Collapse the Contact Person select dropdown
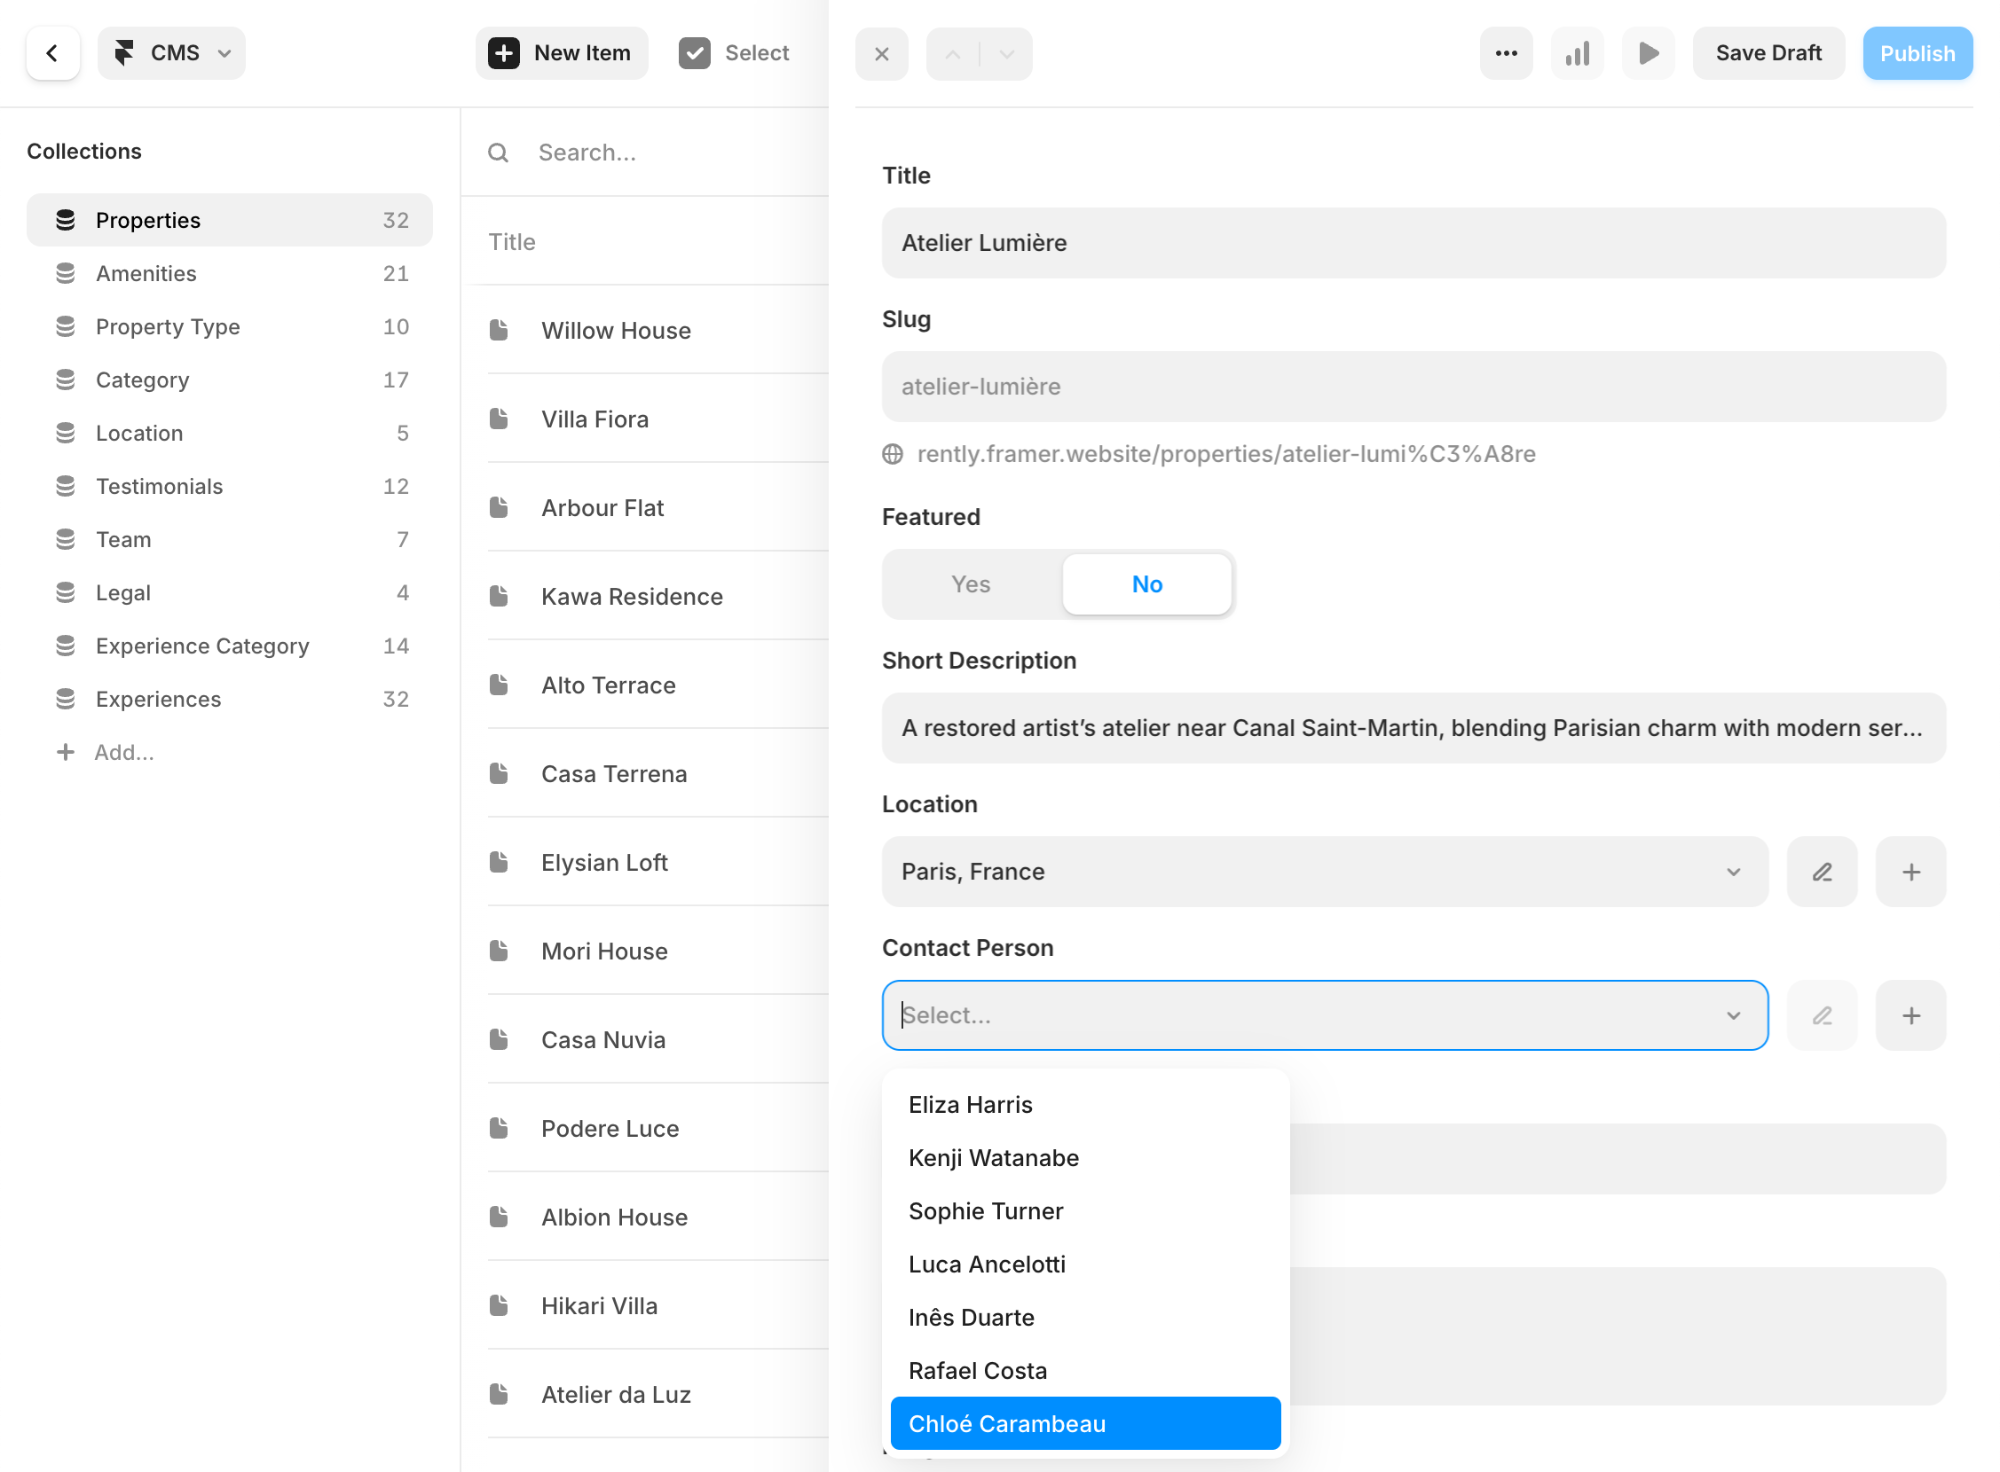Screen dimensions: 2000x1472 [1733, 1016]
